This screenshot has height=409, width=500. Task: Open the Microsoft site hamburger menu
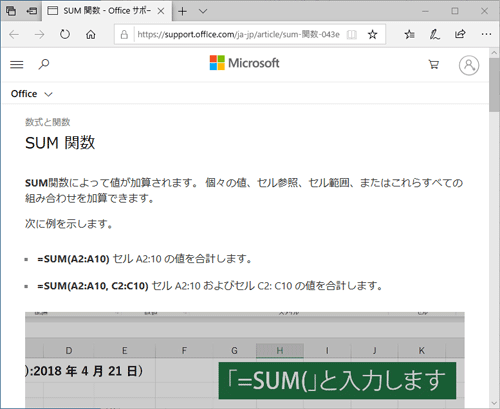click(17, 64)
